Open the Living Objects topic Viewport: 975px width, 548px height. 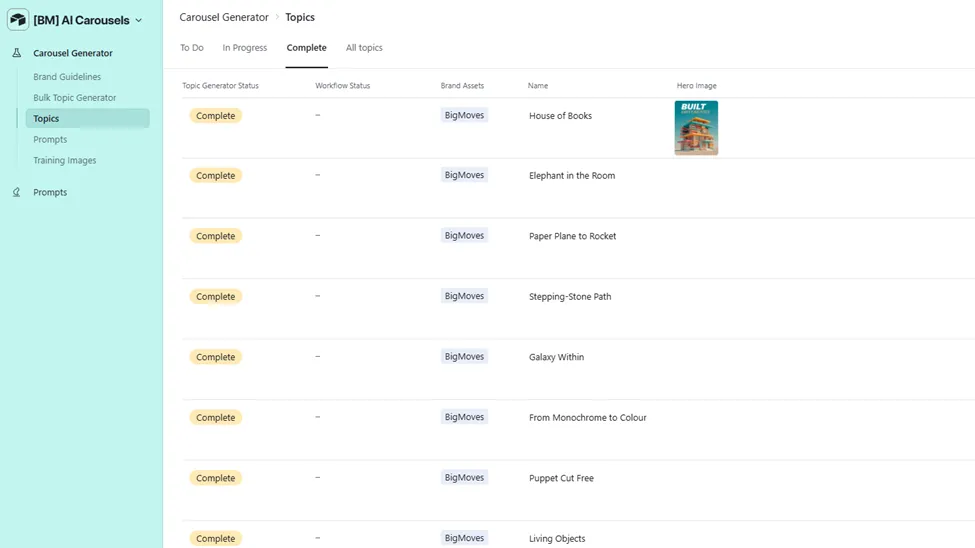point(557,539)
